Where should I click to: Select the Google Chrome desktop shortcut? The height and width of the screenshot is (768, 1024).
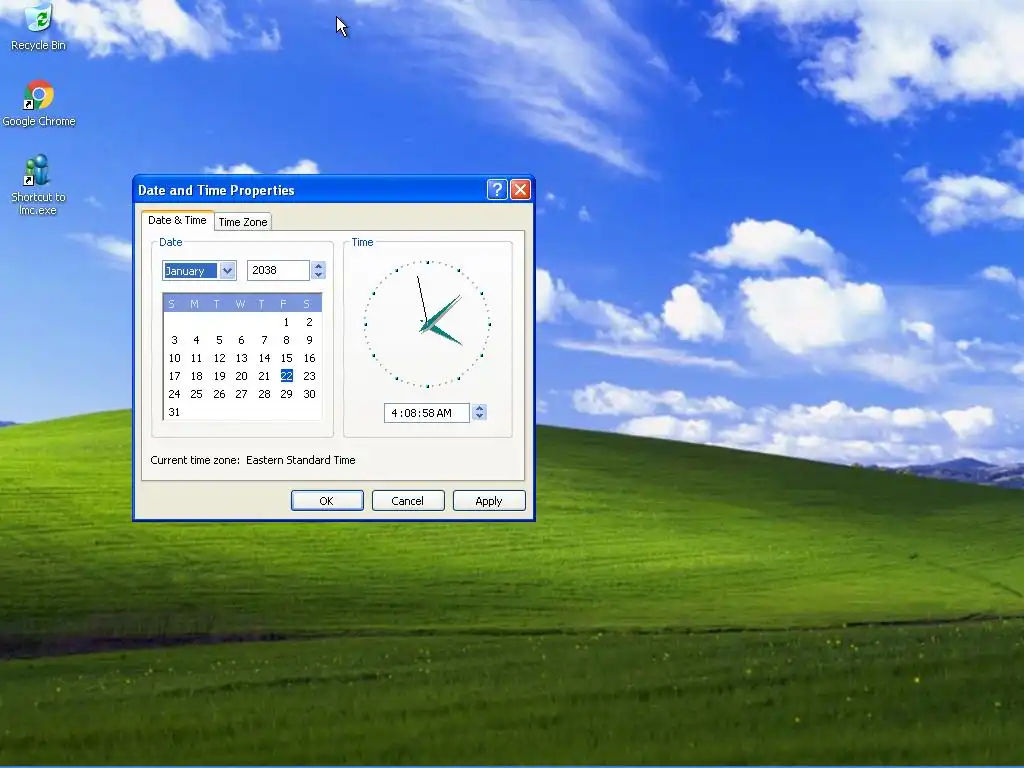(39, 103)
